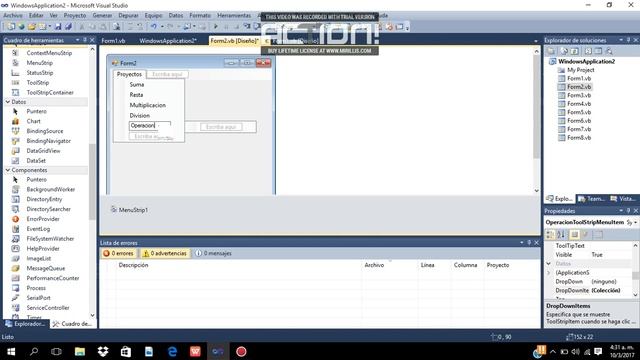Click the designer vertical scrollbar down arrow
The image size is (640, 360).
pyautogui.click(x=536, y=191)
